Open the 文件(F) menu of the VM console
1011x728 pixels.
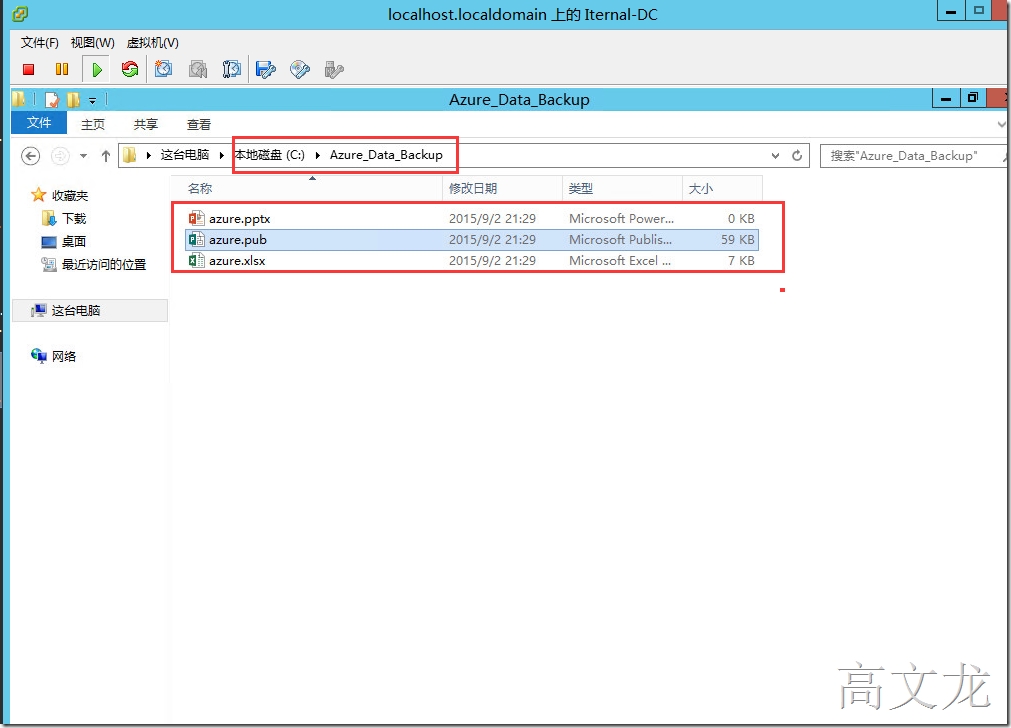point(39,43)
